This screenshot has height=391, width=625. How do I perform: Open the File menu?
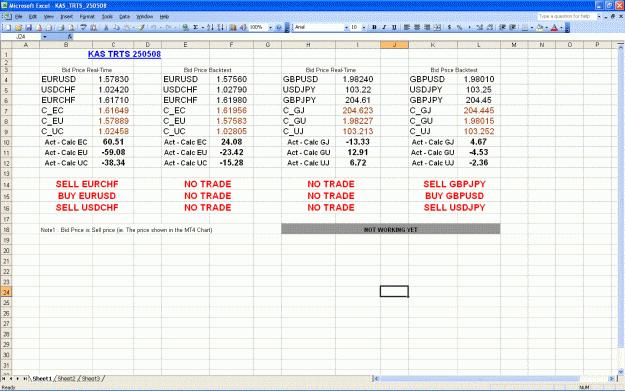(19, 17)
